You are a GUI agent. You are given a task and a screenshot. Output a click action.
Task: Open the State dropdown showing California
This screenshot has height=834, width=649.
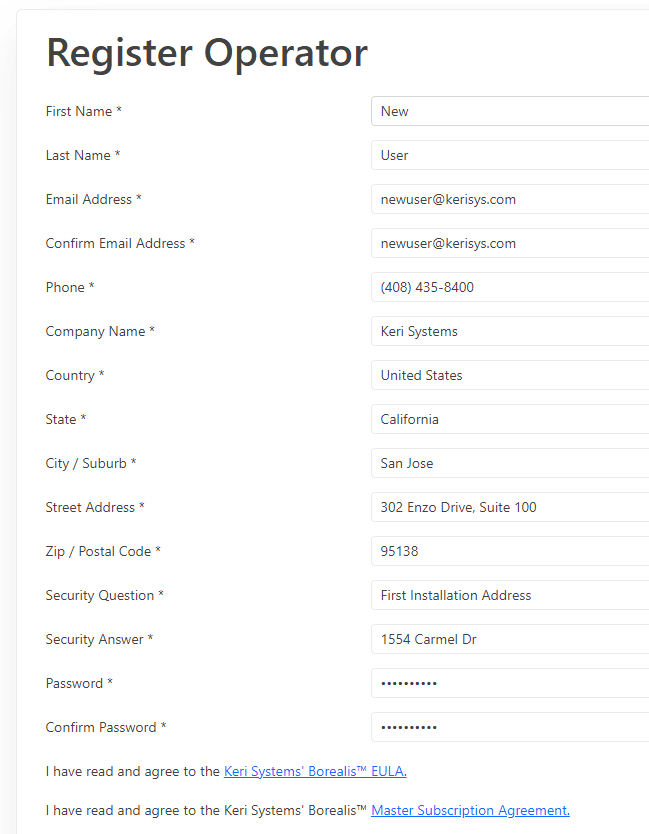tap(510, 419)
